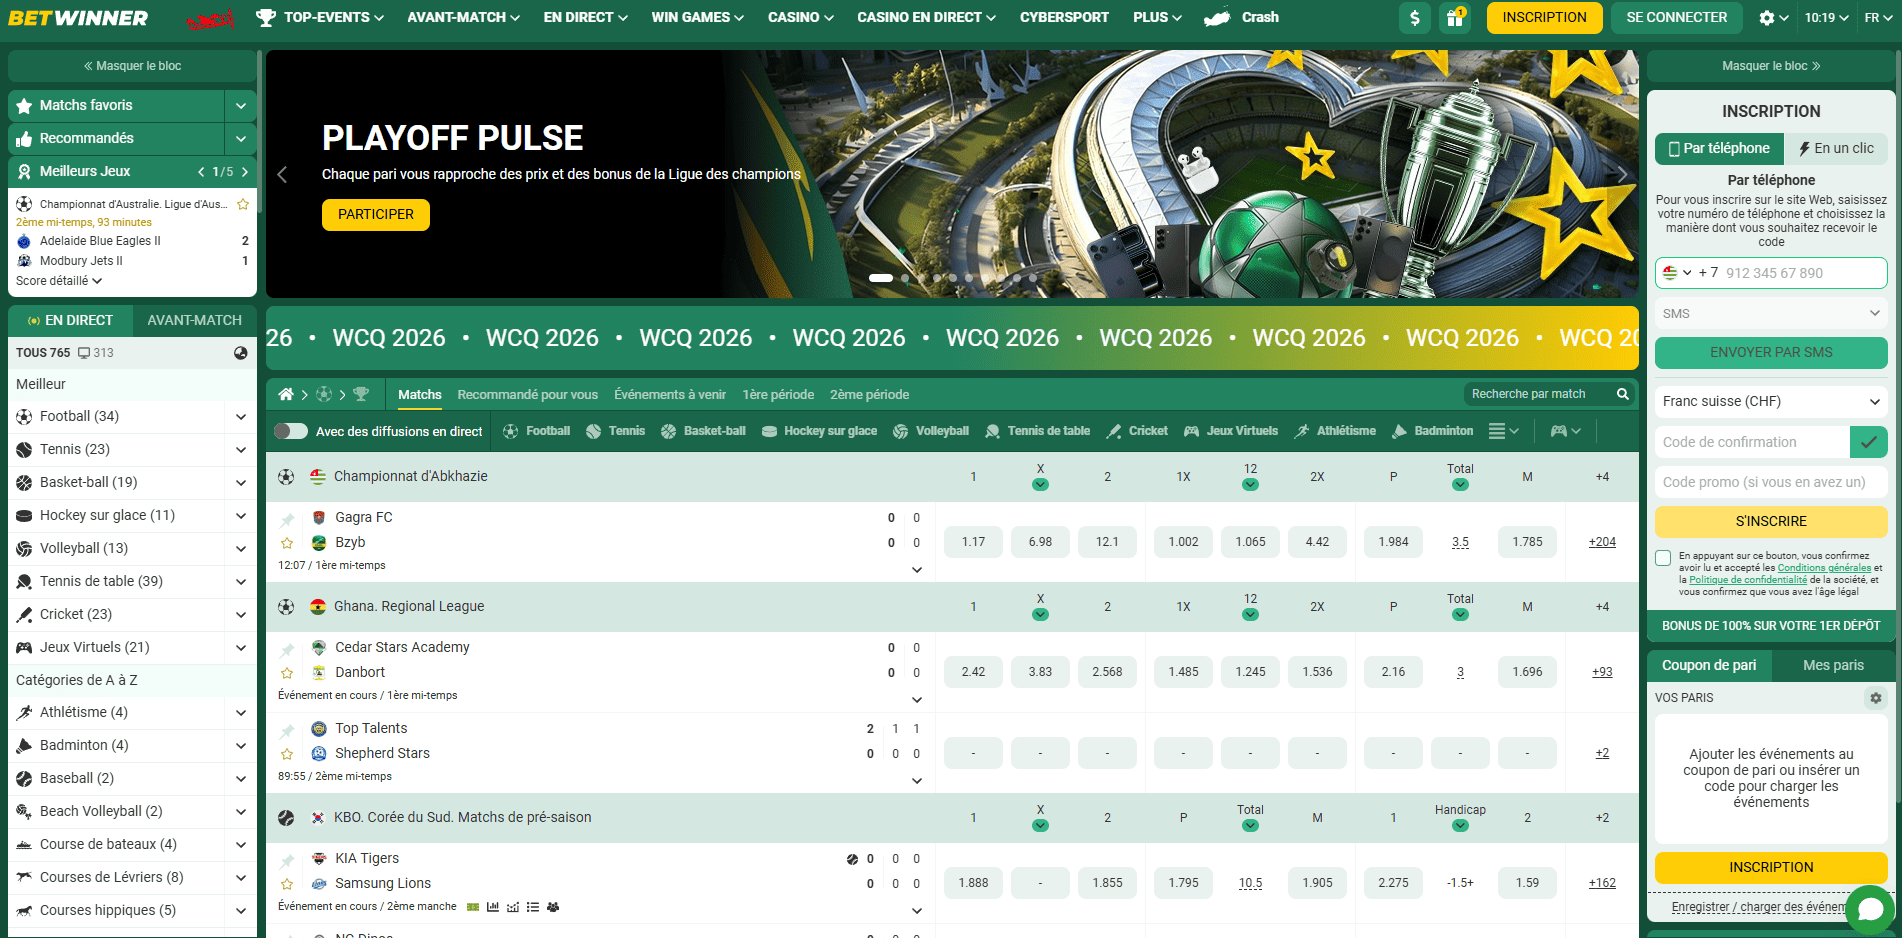Open the 'Mes paris' tab
The image size is (1902, 938).
tap(1832, 665)
